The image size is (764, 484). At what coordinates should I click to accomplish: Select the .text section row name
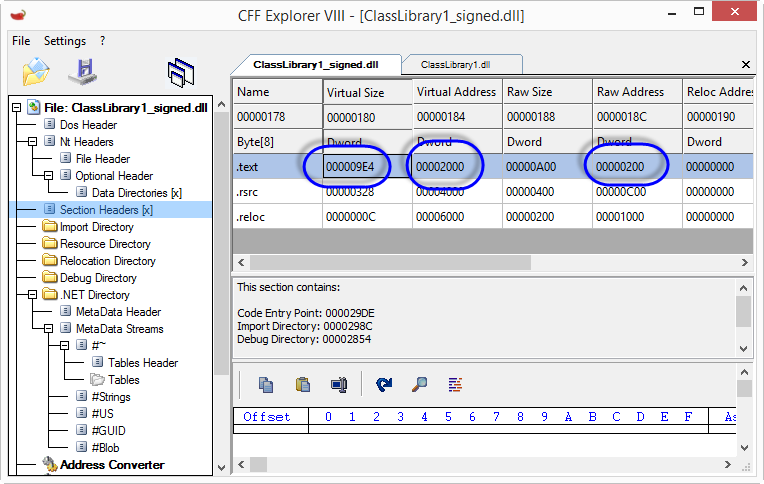[248, 167]
